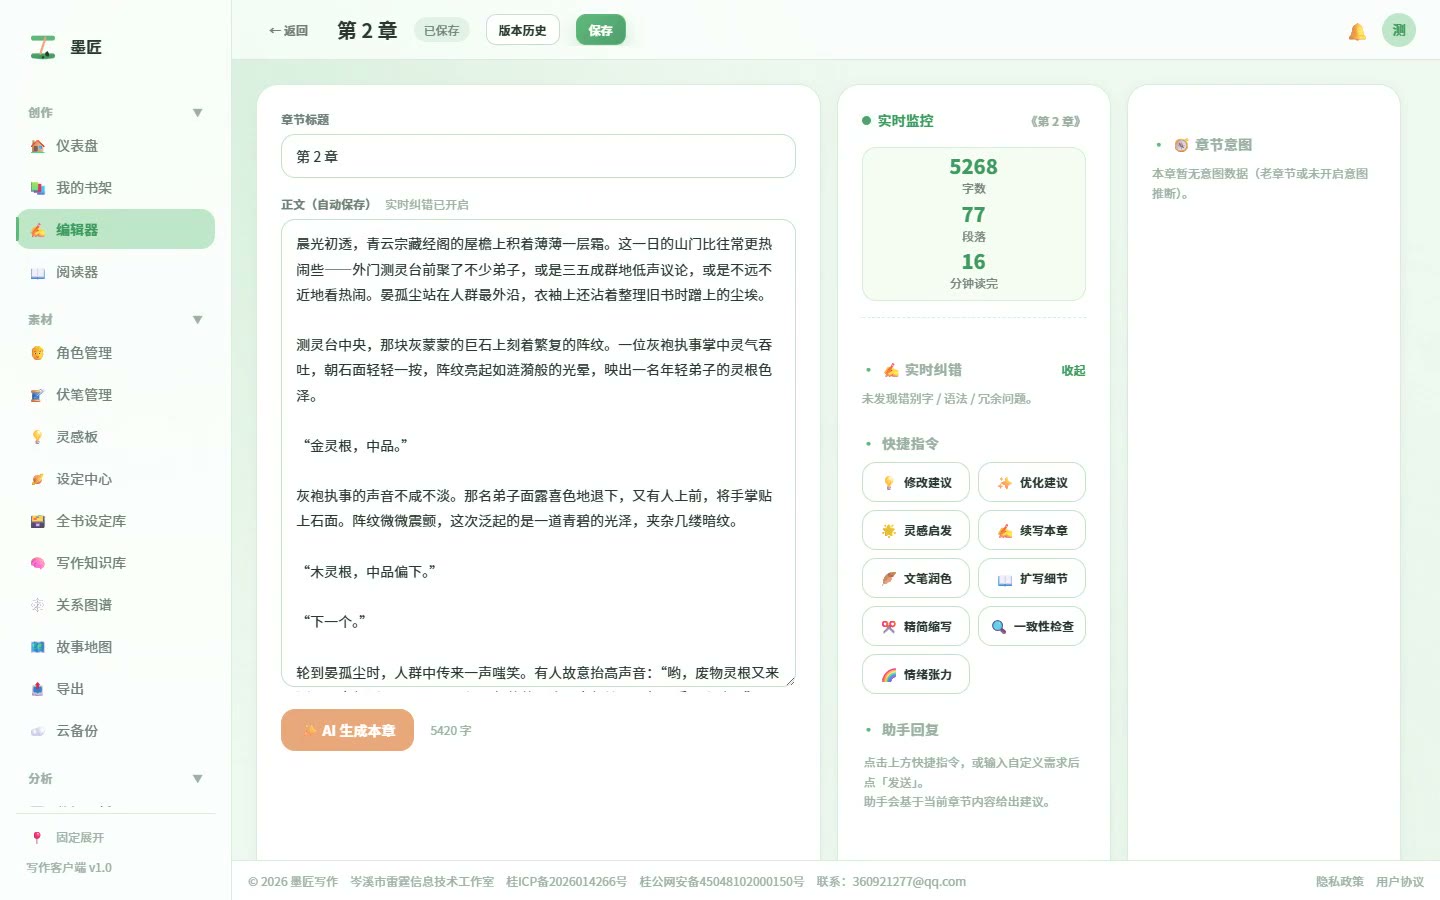Image resolution: width=1440 pixels, height=900 pixels.
Task: Click 写作客户端 v1.0 version text
Action: coord(69,867)
